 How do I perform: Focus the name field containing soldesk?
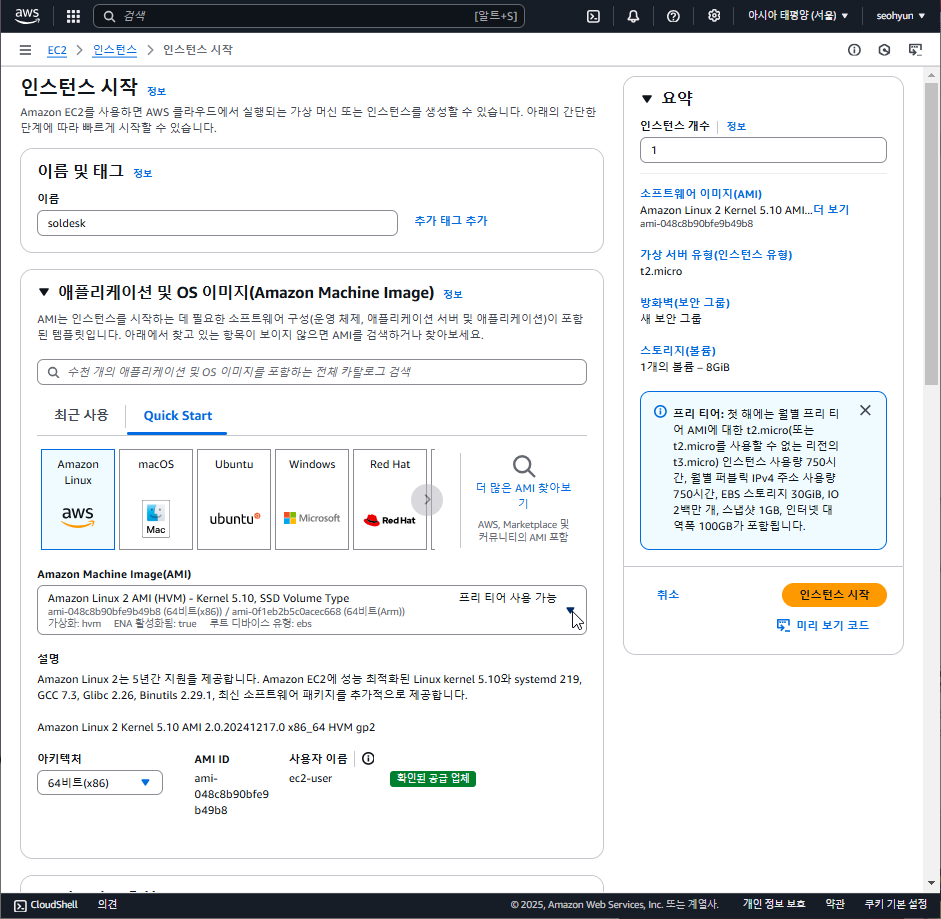pyautogui.click(x=217, y=223)
